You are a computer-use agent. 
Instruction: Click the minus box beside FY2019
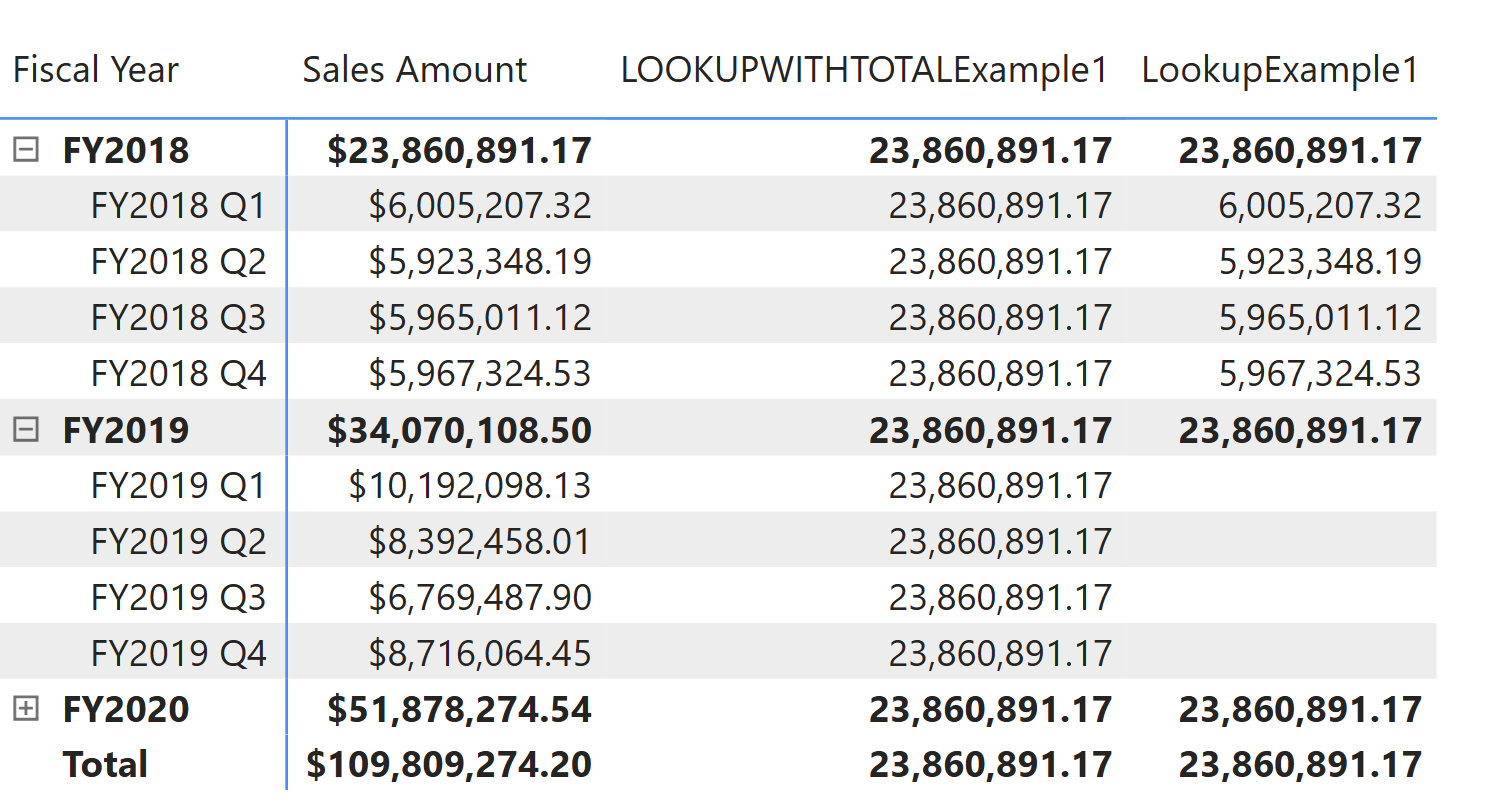point(25,429)
